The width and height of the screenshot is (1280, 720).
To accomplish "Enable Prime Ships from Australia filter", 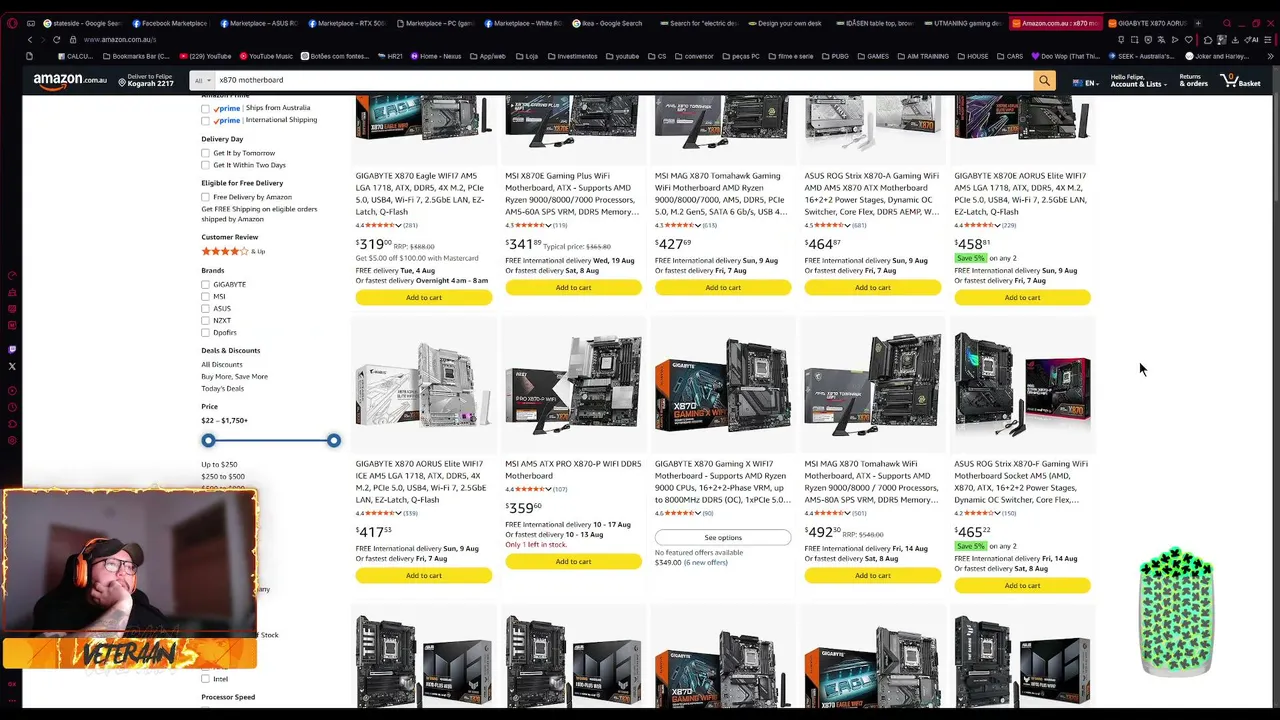I will [205, 108].
